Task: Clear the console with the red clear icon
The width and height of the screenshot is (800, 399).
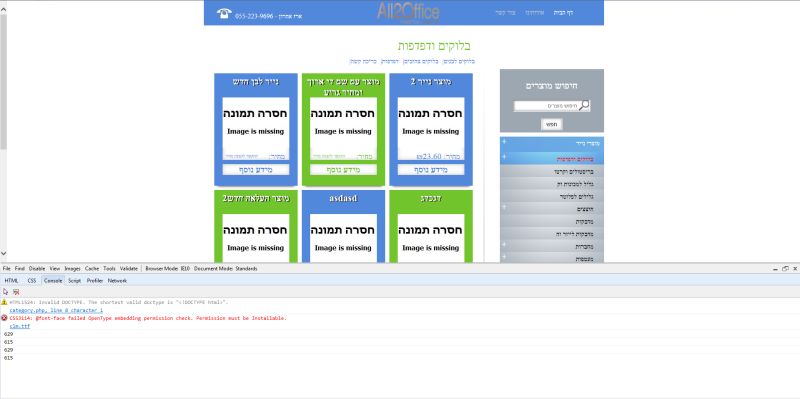Action: [16, 292]
